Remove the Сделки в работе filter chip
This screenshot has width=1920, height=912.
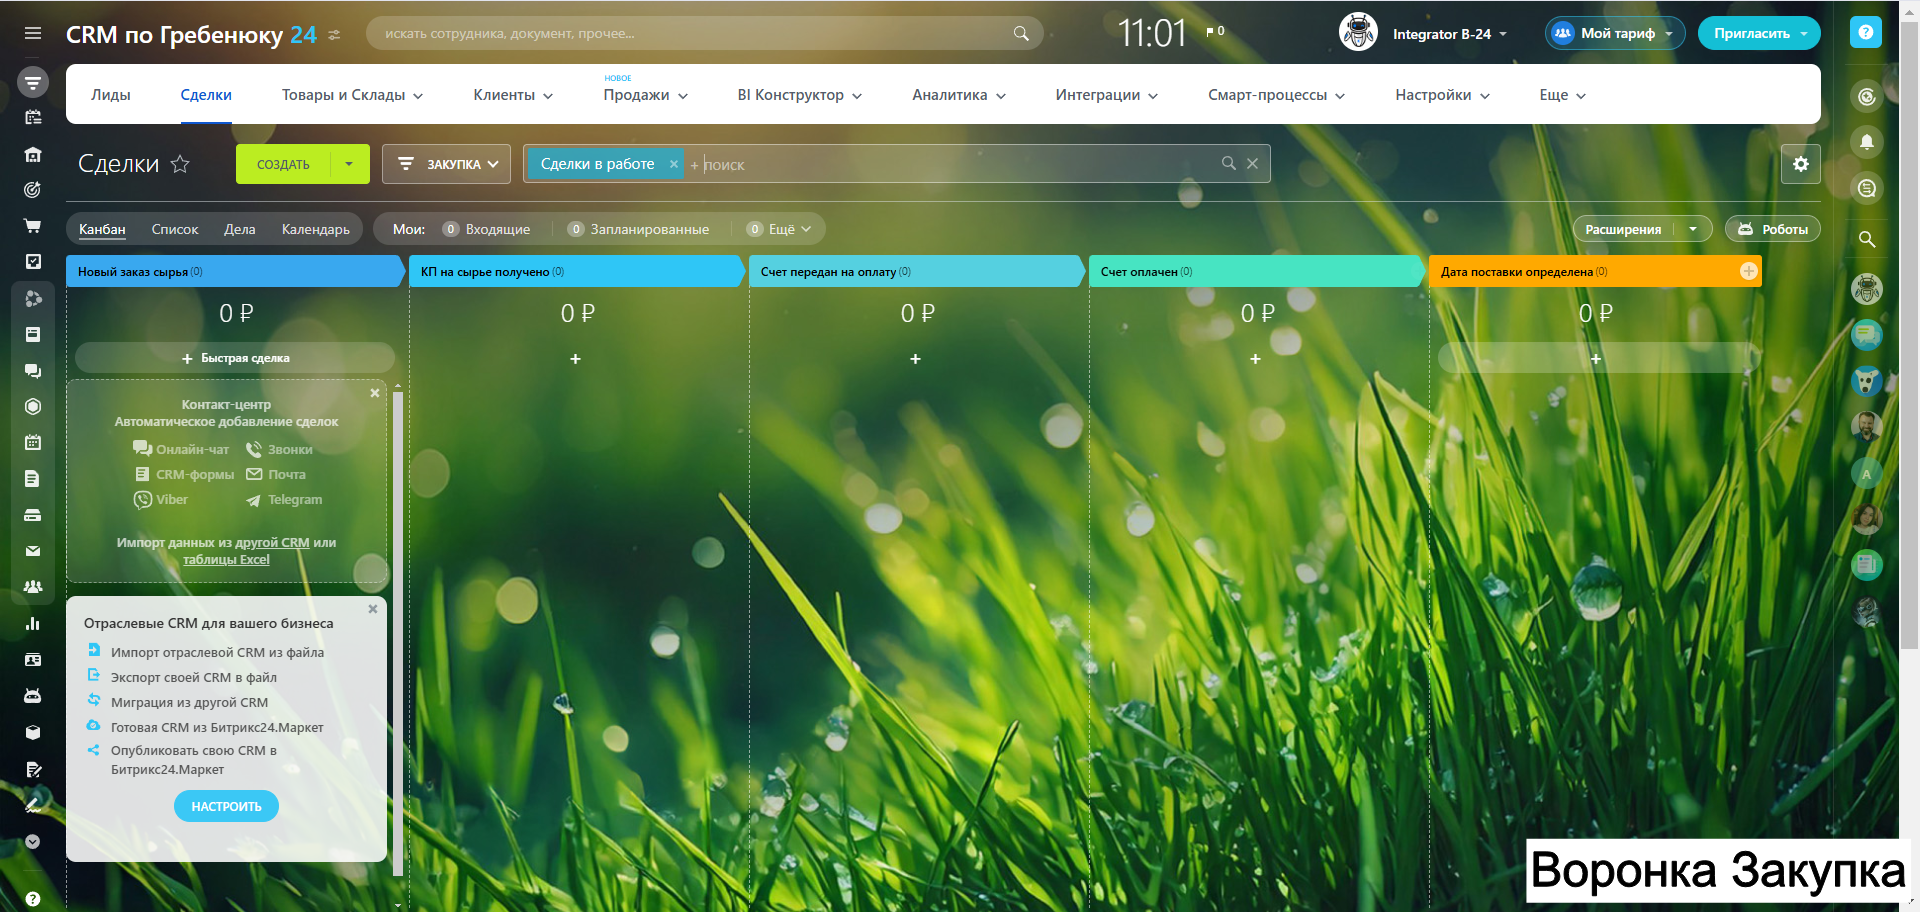tap(674, 164)
